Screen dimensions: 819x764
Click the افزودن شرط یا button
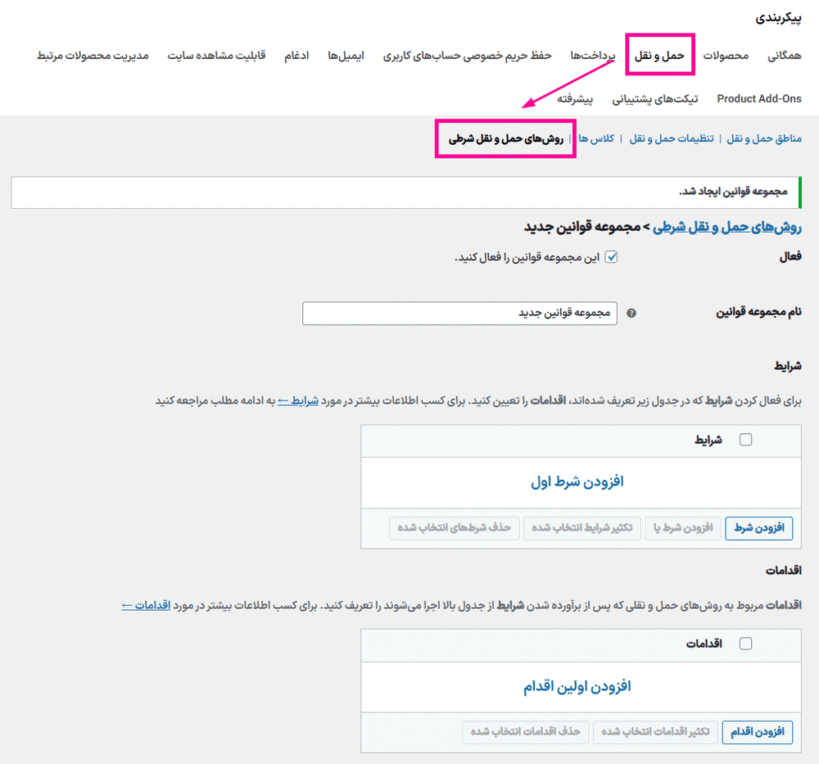(683, 528)
